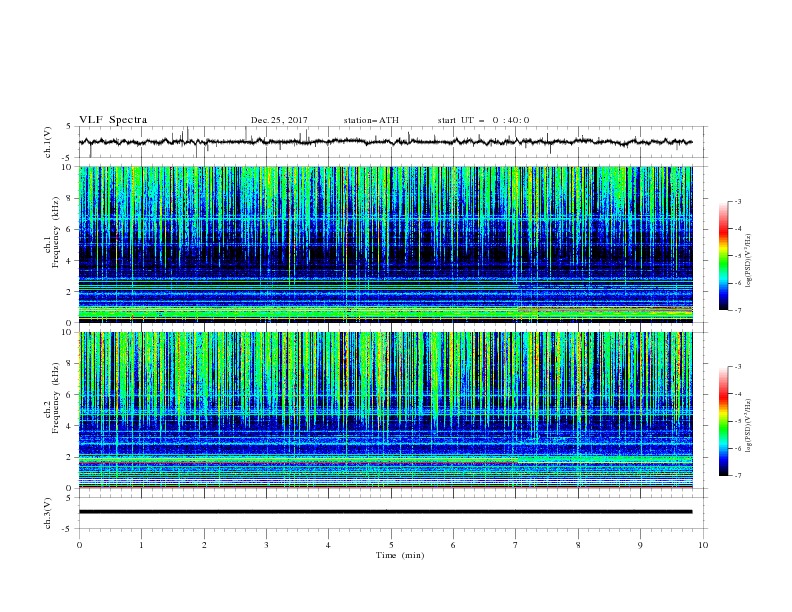Screen dimensions: 792x612
Task: Click the ch.1 voltage waveform trace
Action: (385, 142)
